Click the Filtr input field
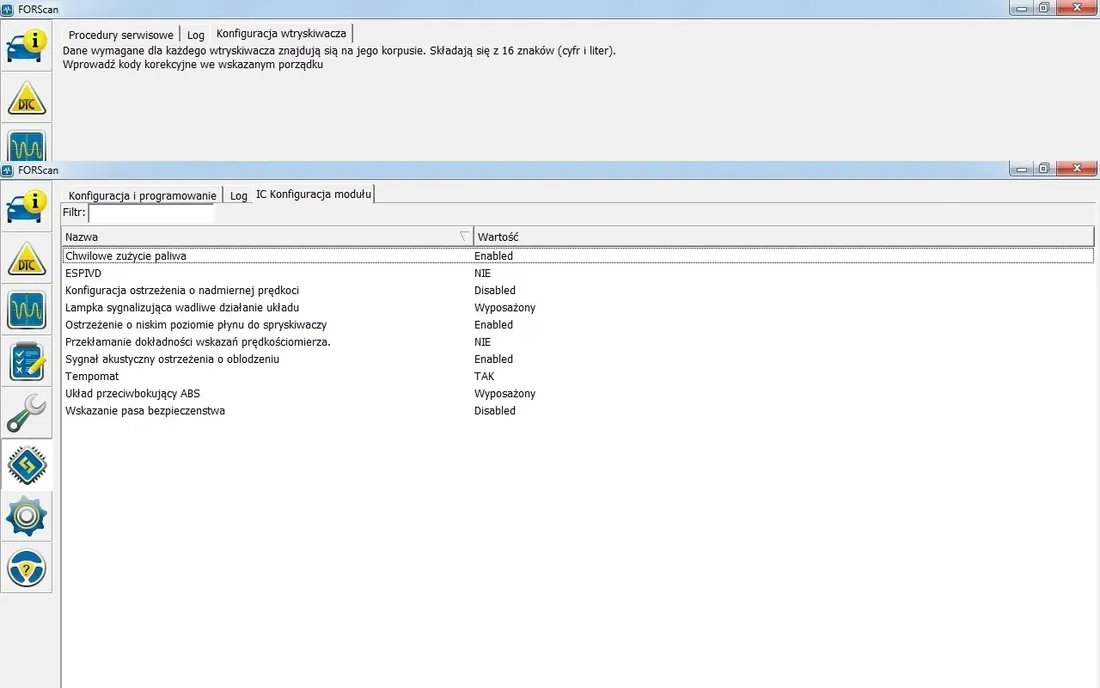 click(152, 213)
